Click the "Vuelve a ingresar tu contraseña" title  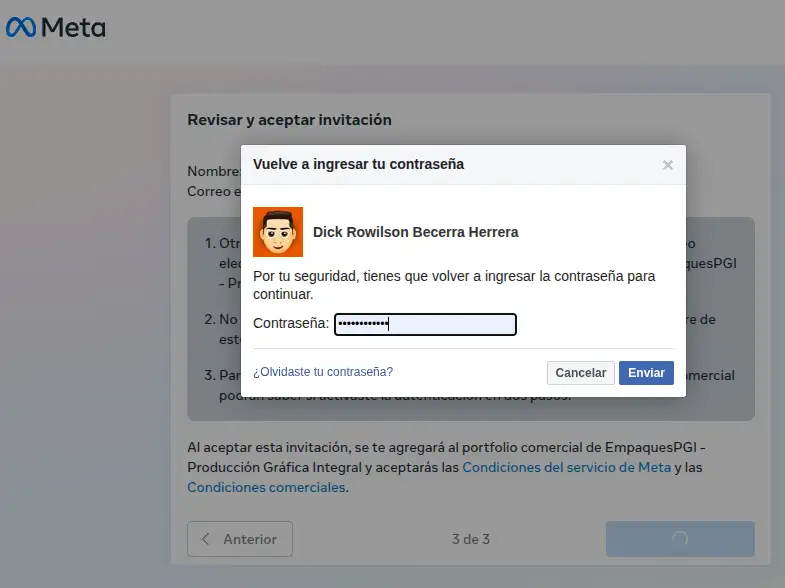point(358,163)
